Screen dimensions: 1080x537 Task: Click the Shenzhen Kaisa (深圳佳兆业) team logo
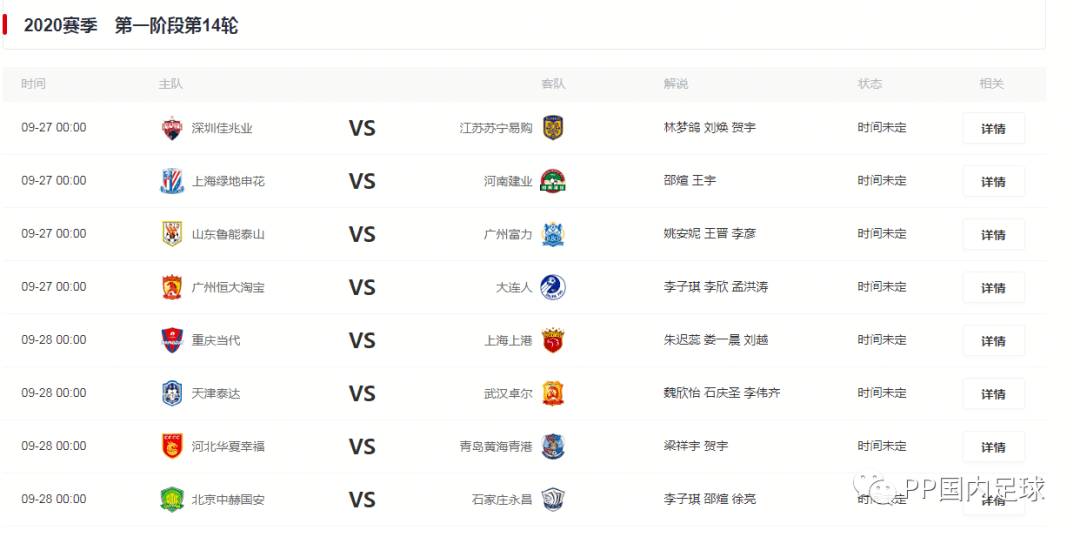[x=172, y=128]
